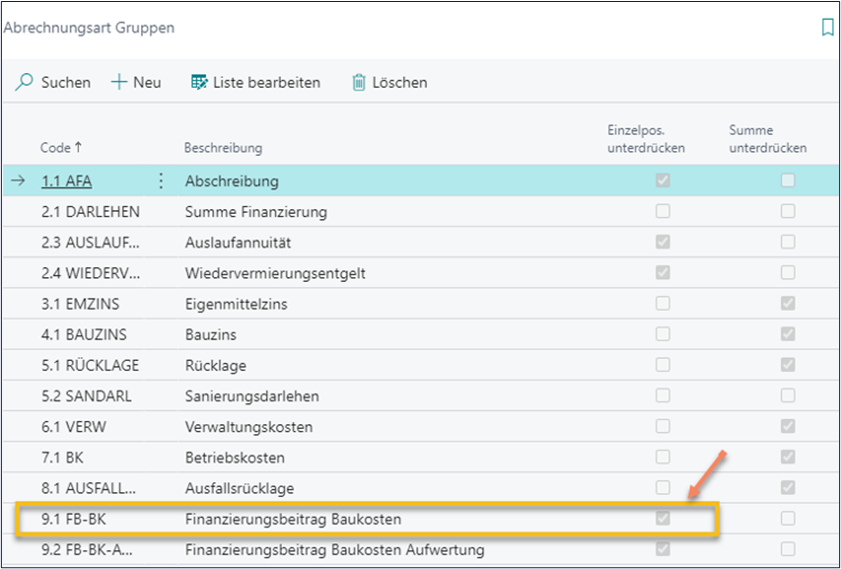This screenshot has width=841, height=569.
Task: Click the Summe Finanzierung description
Action: tap(256, 212)
